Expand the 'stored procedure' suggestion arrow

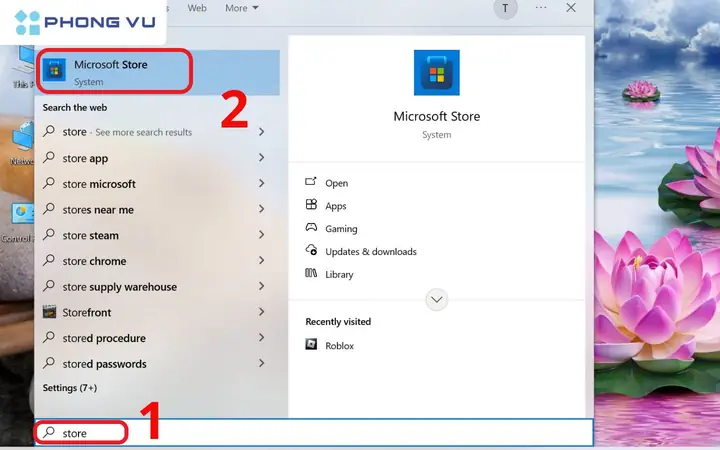tap(261, 338)
